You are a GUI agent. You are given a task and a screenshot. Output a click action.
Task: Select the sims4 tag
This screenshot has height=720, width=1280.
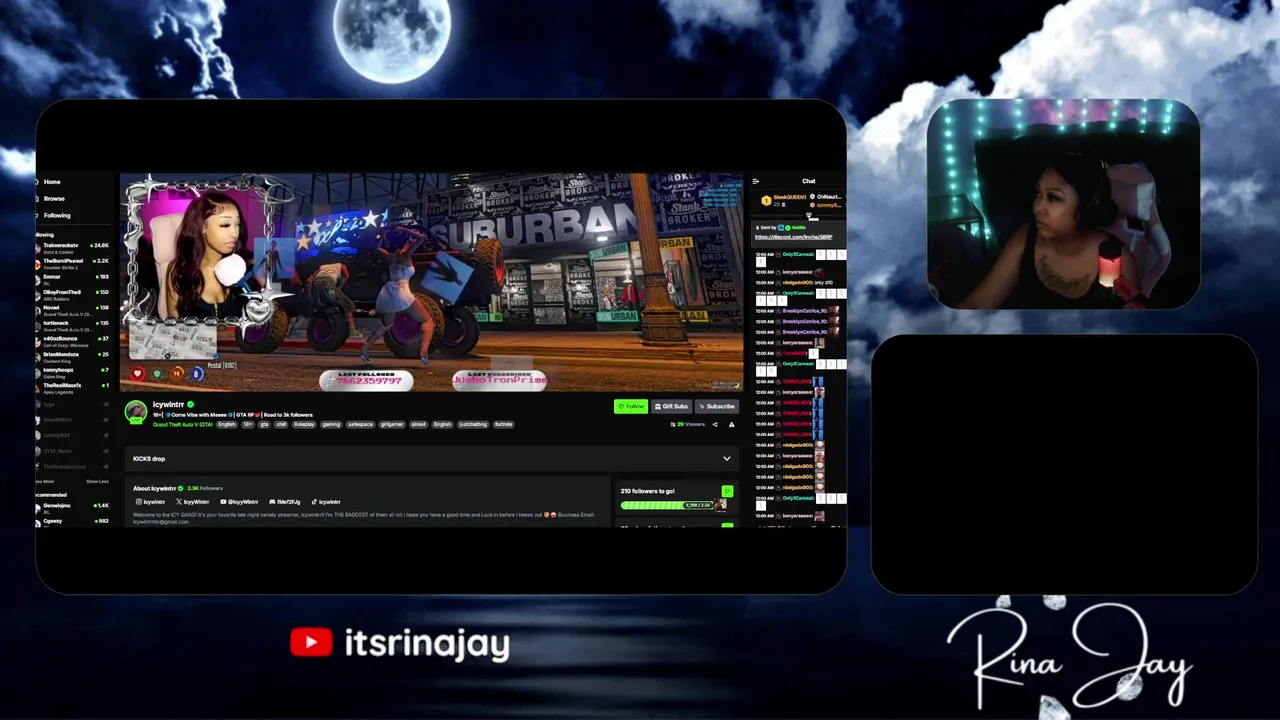click(419, 425)
